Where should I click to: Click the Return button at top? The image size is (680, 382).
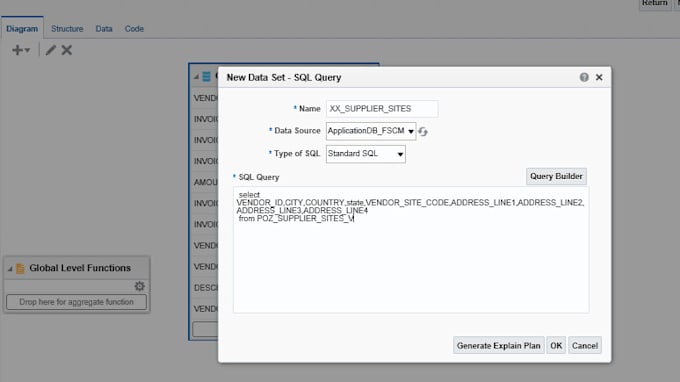click(x=654, y=3)
